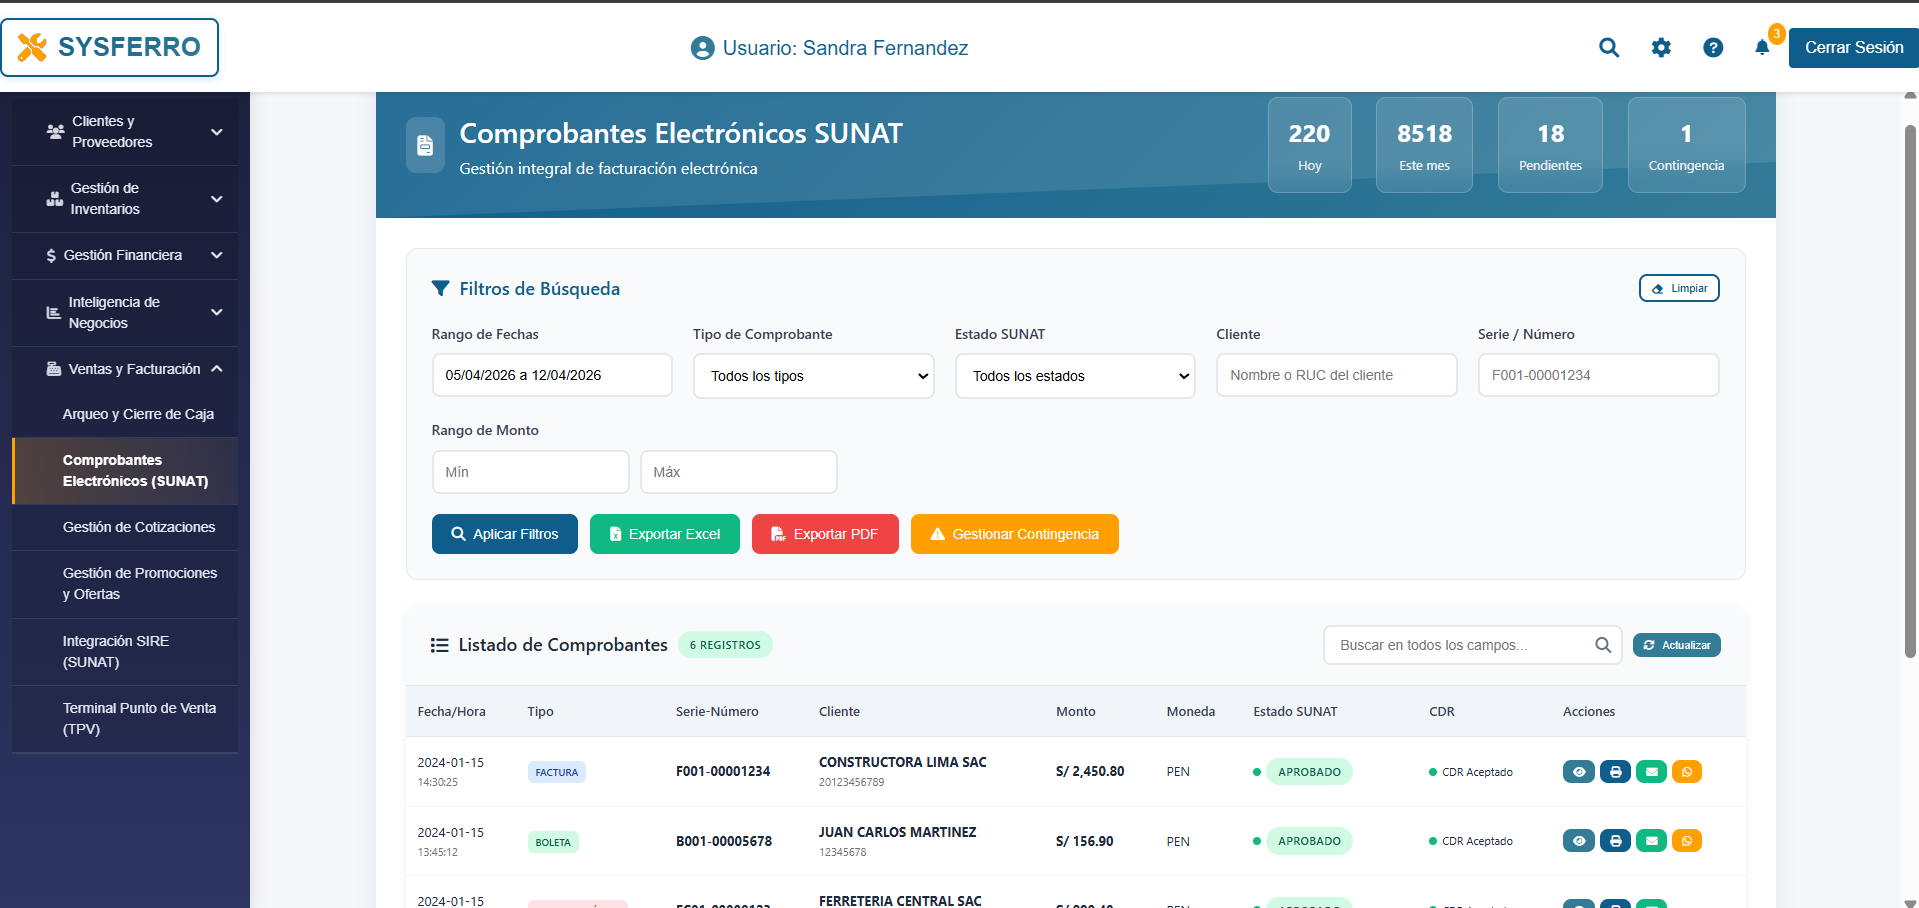Click the page vertical scrollbar

tap(1910, 390)
